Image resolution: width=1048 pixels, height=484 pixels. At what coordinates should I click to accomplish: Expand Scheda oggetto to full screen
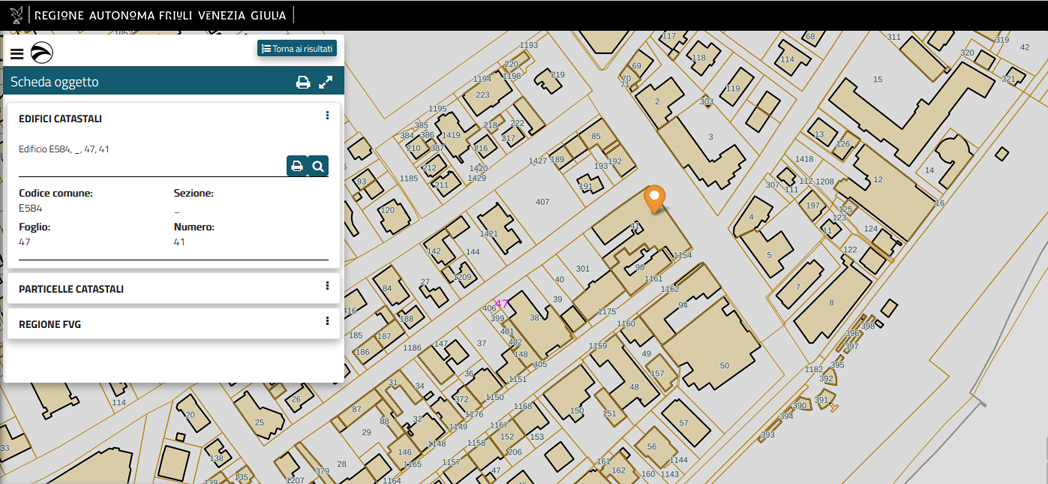pos(326,82)
